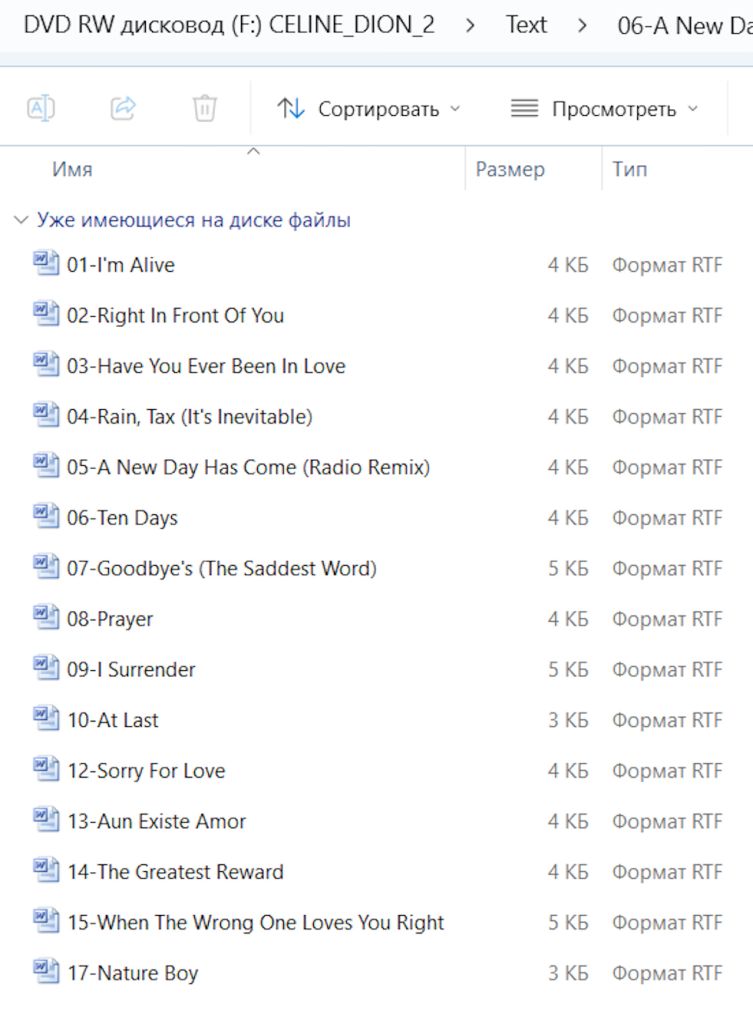Select the file name 17-Nature Boy
The image size is (753, 1024).
pos(133,973)
